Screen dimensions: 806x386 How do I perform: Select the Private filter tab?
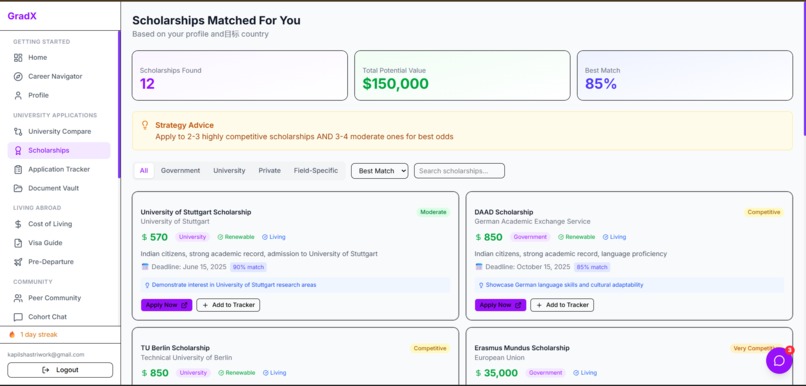coord(269,171)
